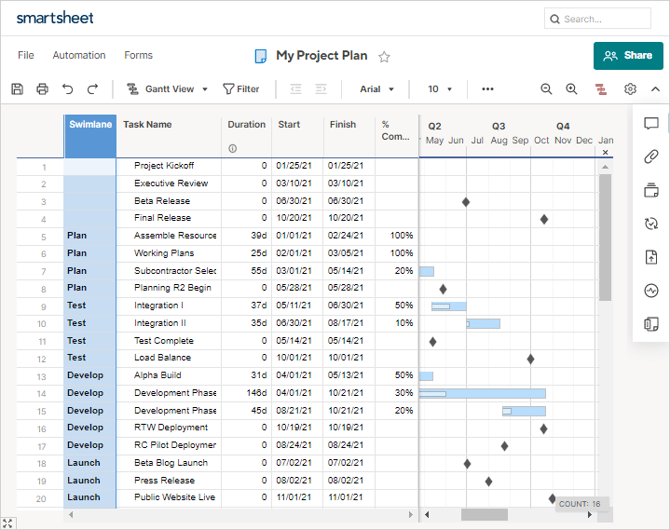Expand the Arial font dropdown
Screen dimensions: 670x530
377,89
